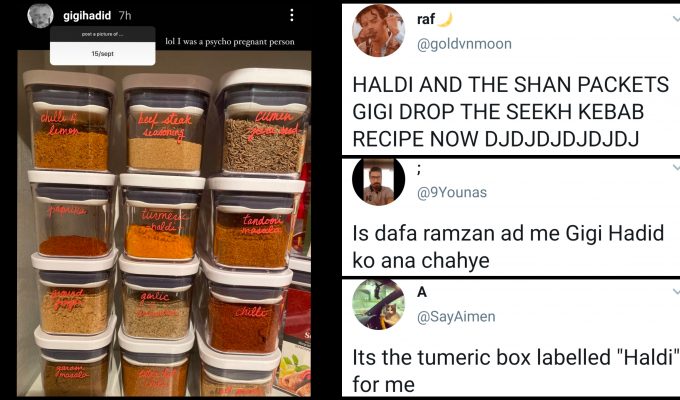
Task: Open raf's profile avatar
Action: [379, 31]
